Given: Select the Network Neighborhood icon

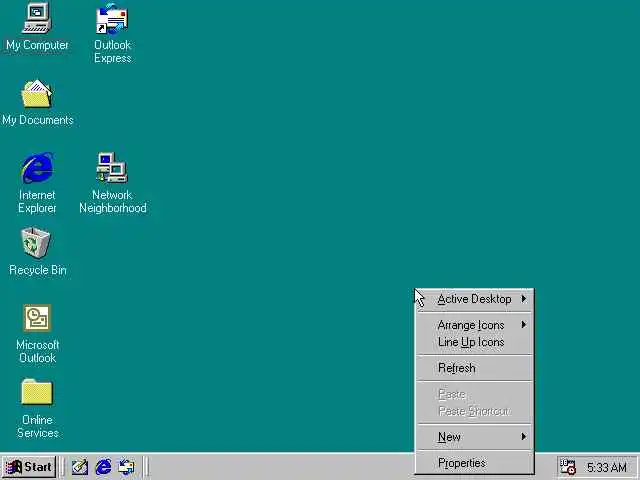Looking at the screenshot, I should [x=112, y=168].
